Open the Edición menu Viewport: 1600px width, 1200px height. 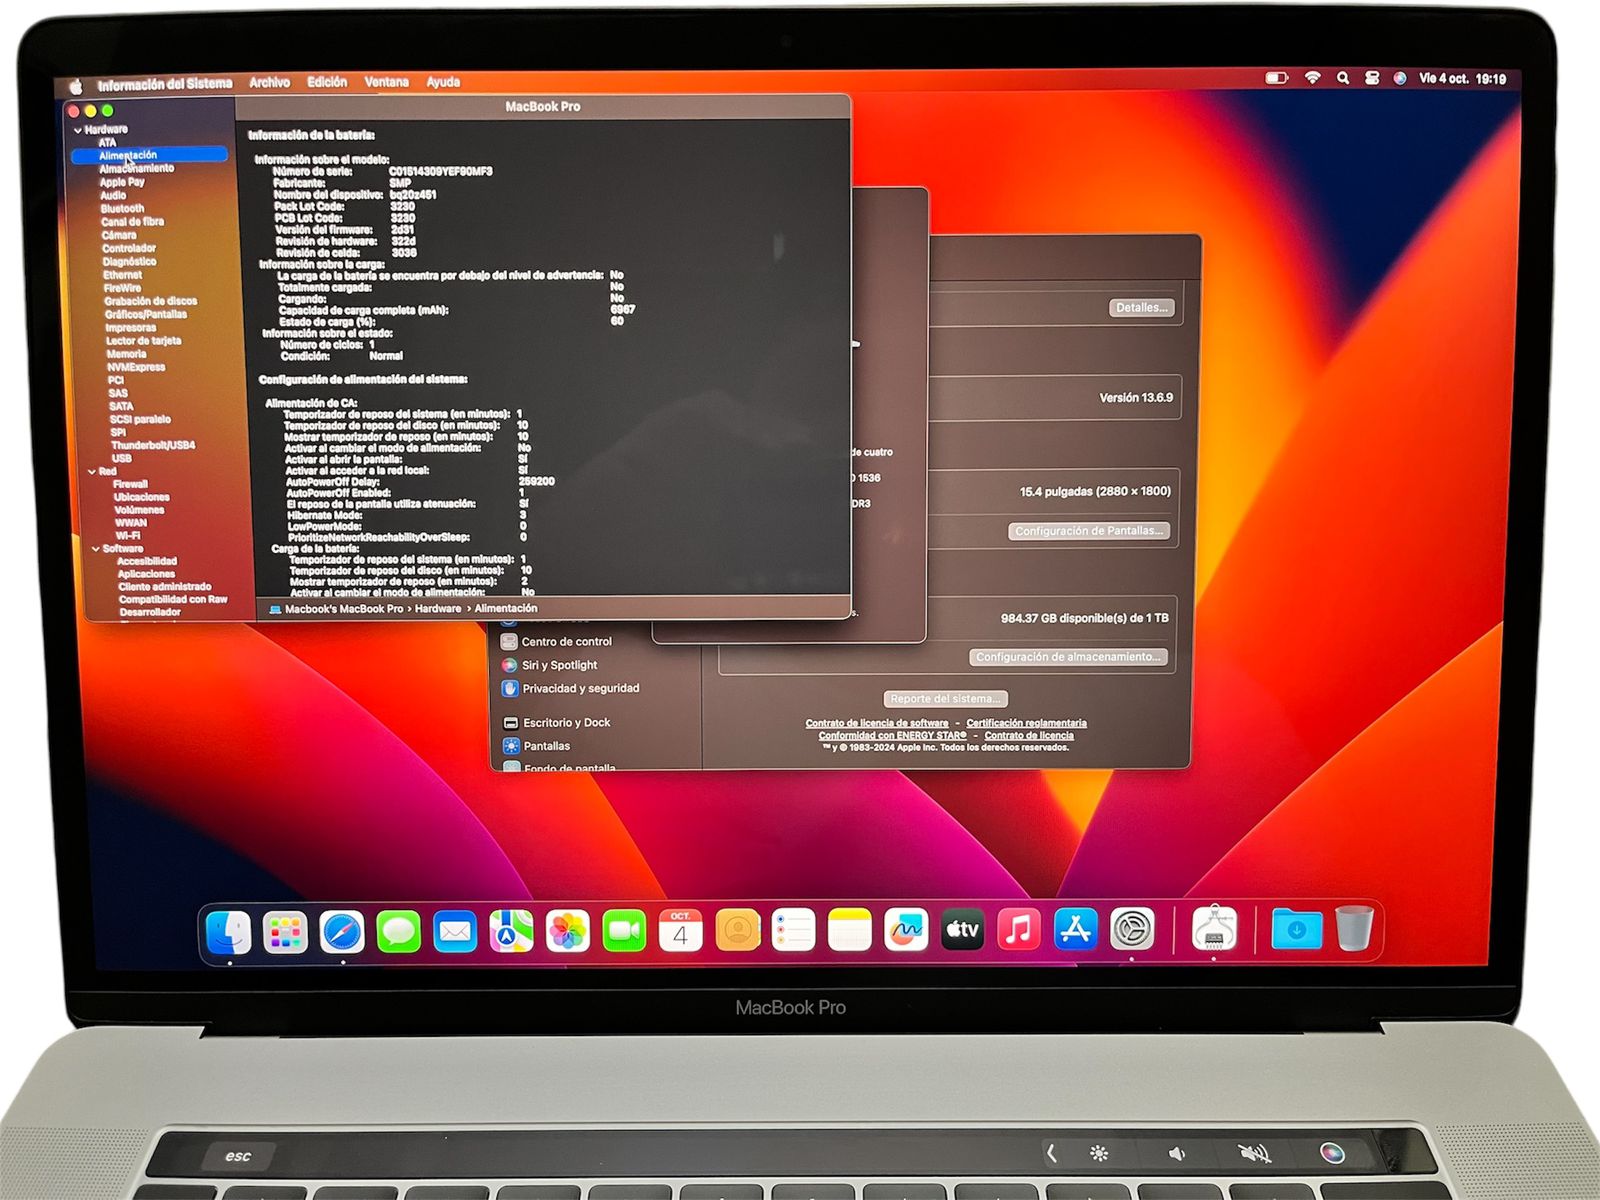pyautogui.click(x=327, y=82)
